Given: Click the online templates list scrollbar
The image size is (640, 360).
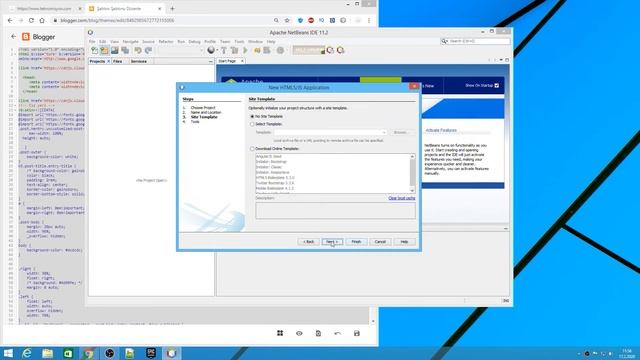Looking at the screenshot, I should coord(412,173).
